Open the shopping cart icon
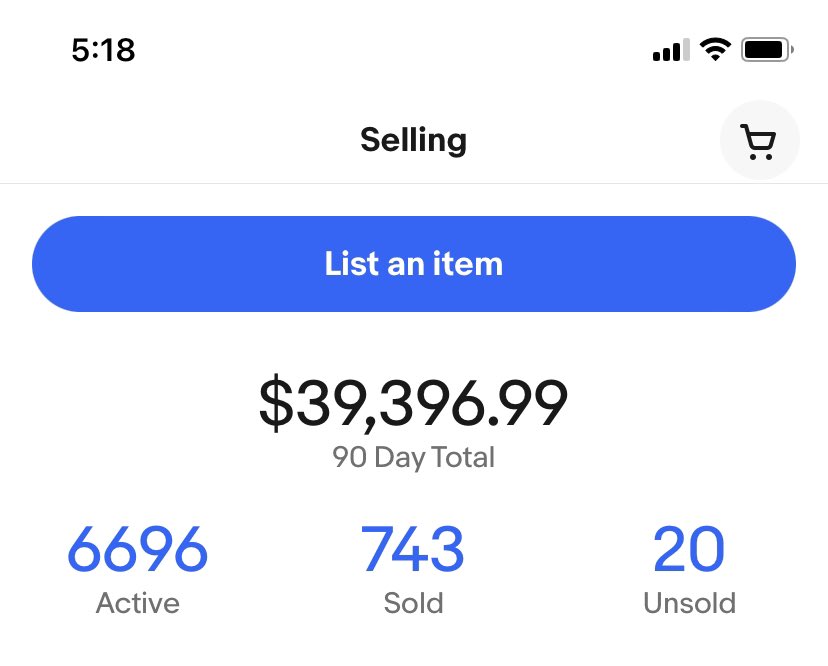 (758, 142)
